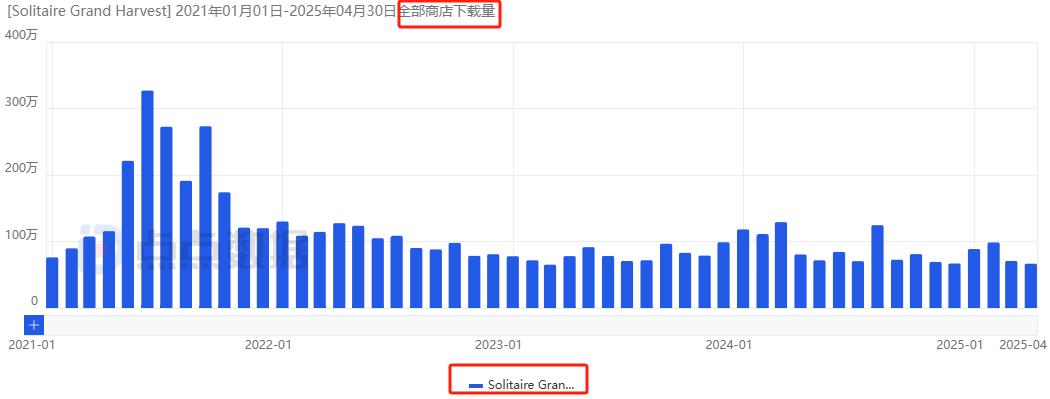
Task: Click the 2021-01 x-axis label
Action: (x=31, y=345)
